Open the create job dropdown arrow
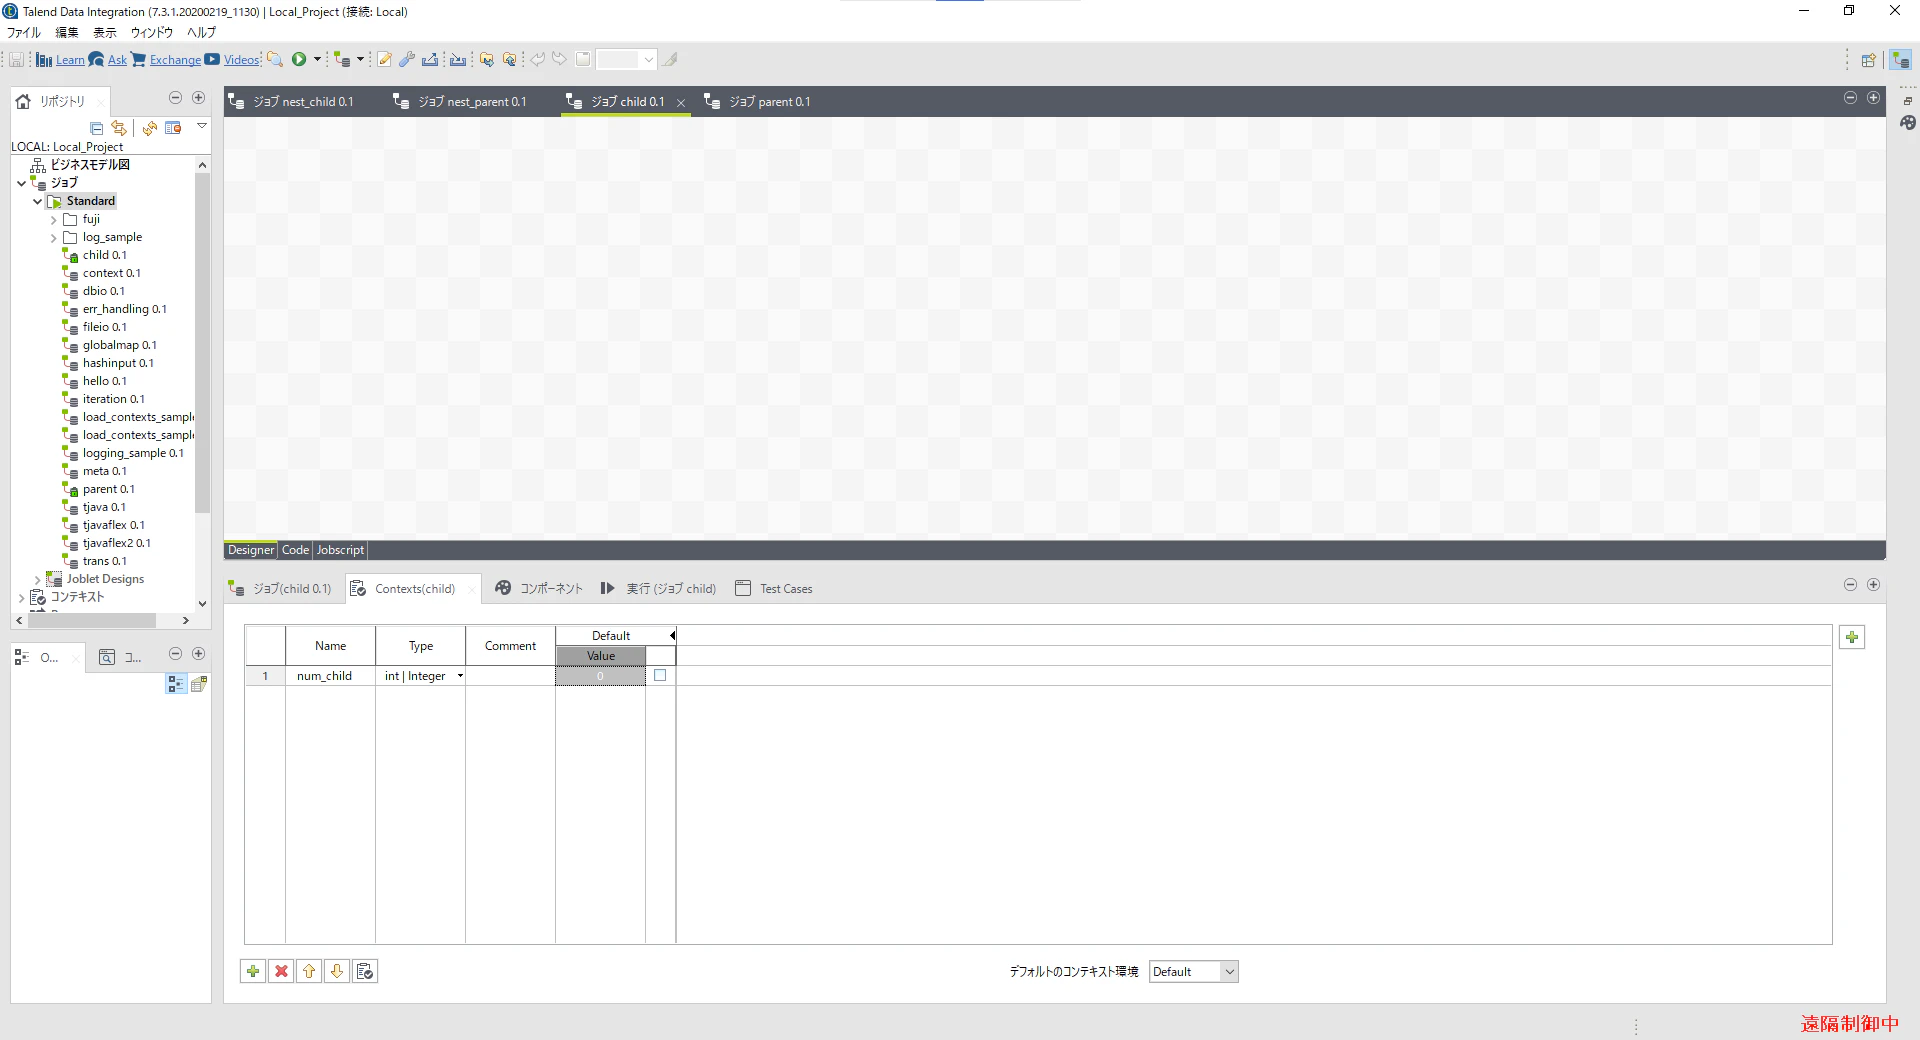The width and height of the screenshot is (1920, 1040). click(x=360, y=60)
